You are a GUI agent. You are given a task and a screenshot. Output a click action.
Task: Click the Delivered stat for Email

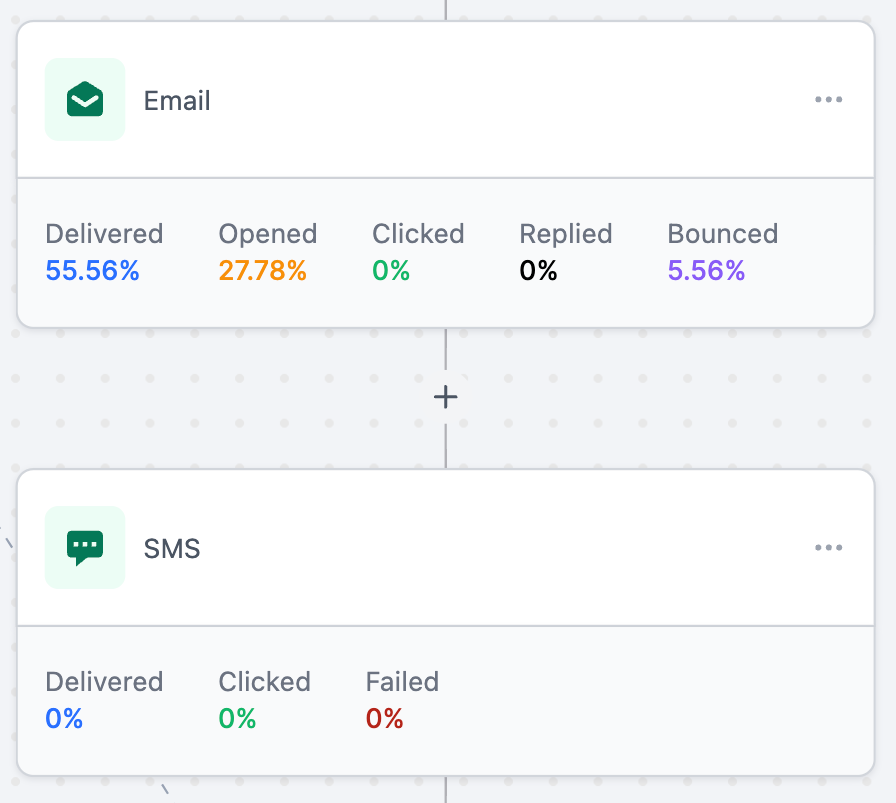(104, 250)
